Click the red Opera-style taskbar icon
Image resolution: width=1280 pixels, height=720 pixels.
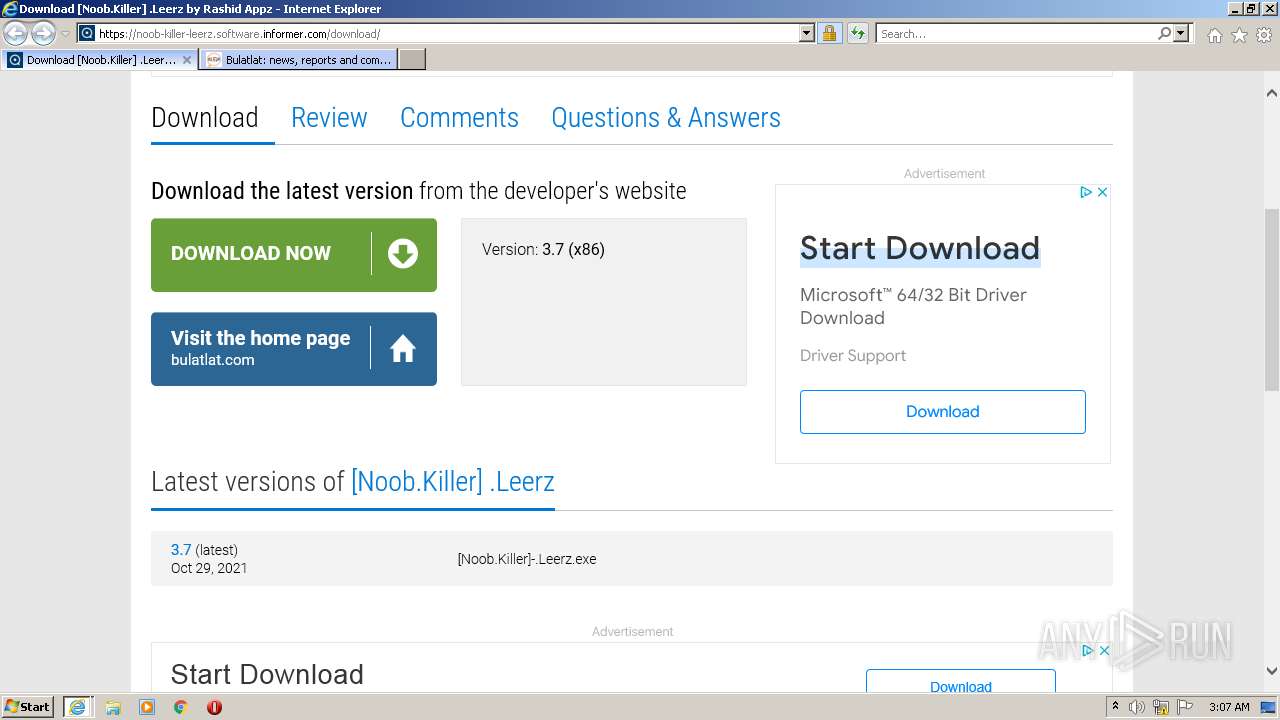tap(214, 707)
